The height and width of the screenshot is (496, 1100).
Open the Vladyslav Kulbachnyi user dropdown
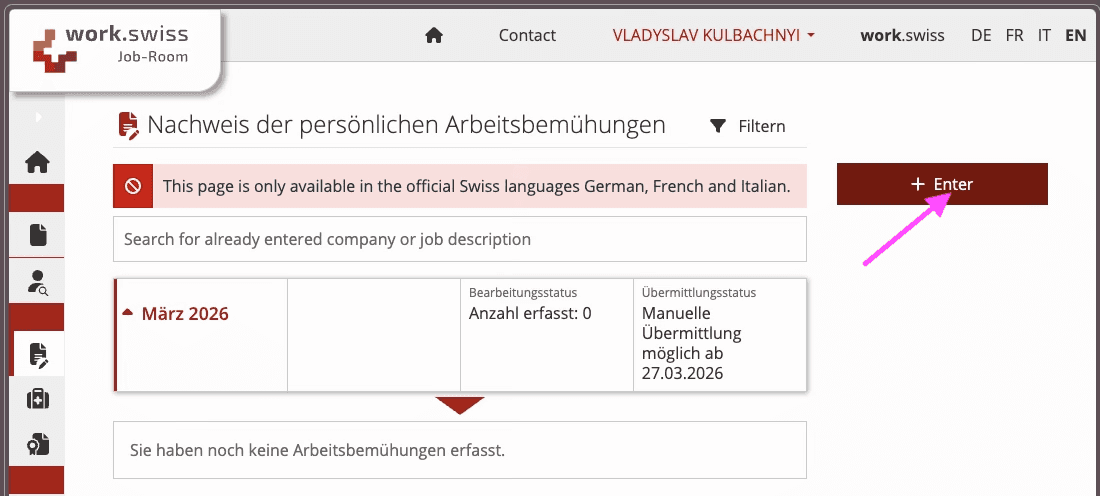(x=713, y=35)
